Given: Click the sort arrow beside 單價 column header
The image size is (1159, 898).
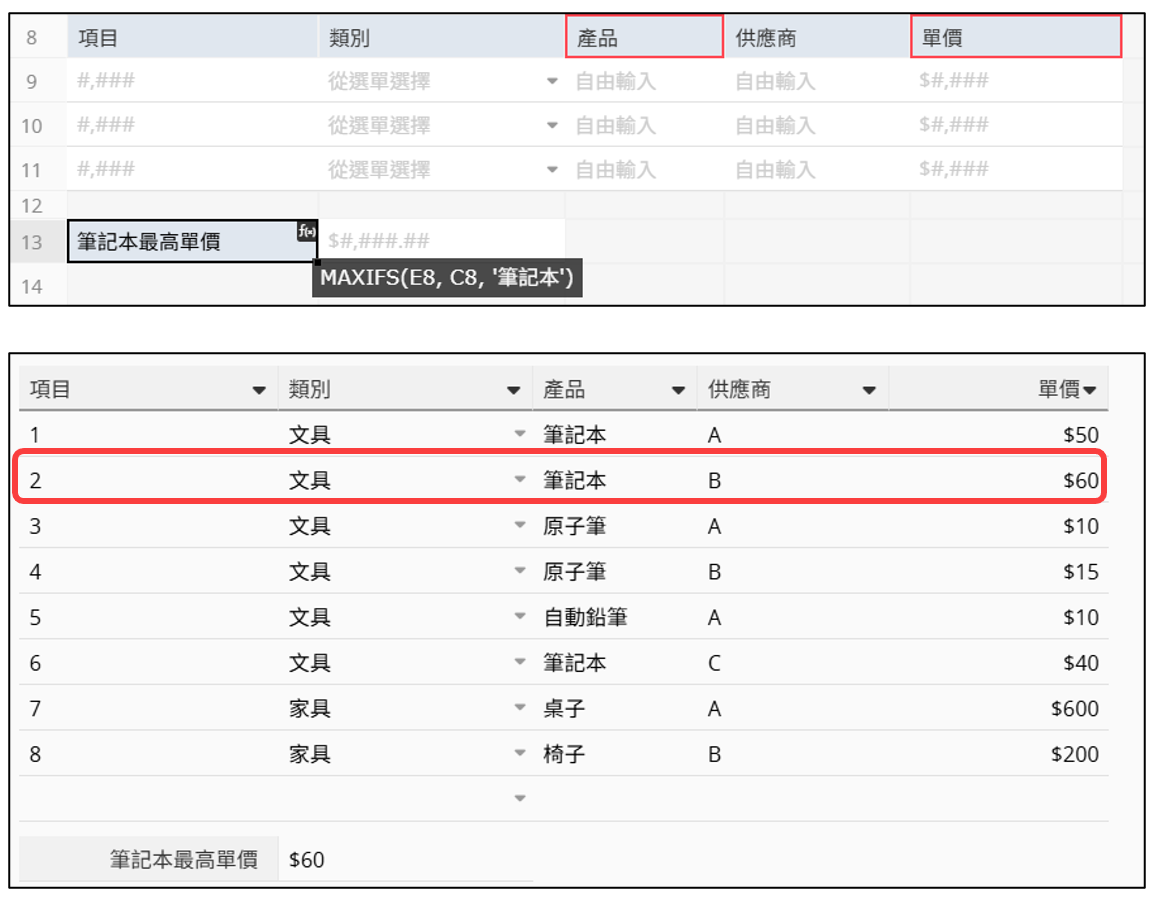Looking at the screenshot, I should 1088,390.
